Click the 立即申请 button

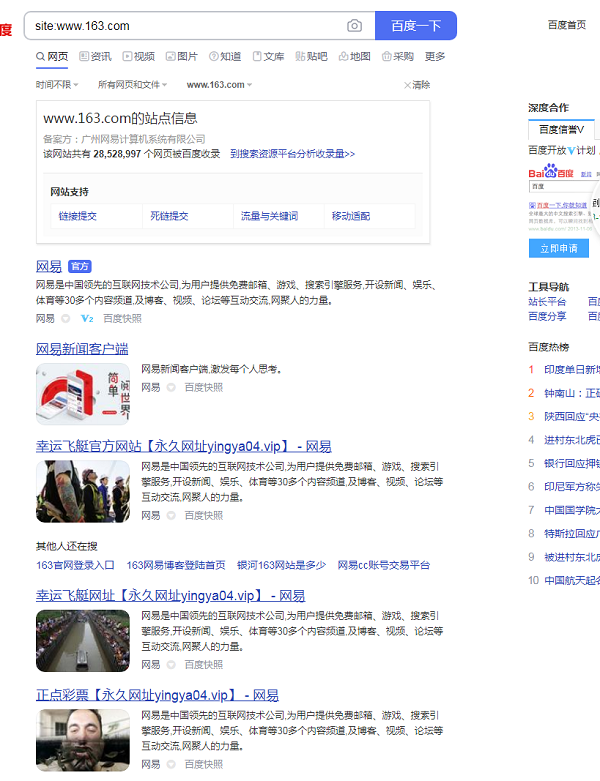pos(559,248)
